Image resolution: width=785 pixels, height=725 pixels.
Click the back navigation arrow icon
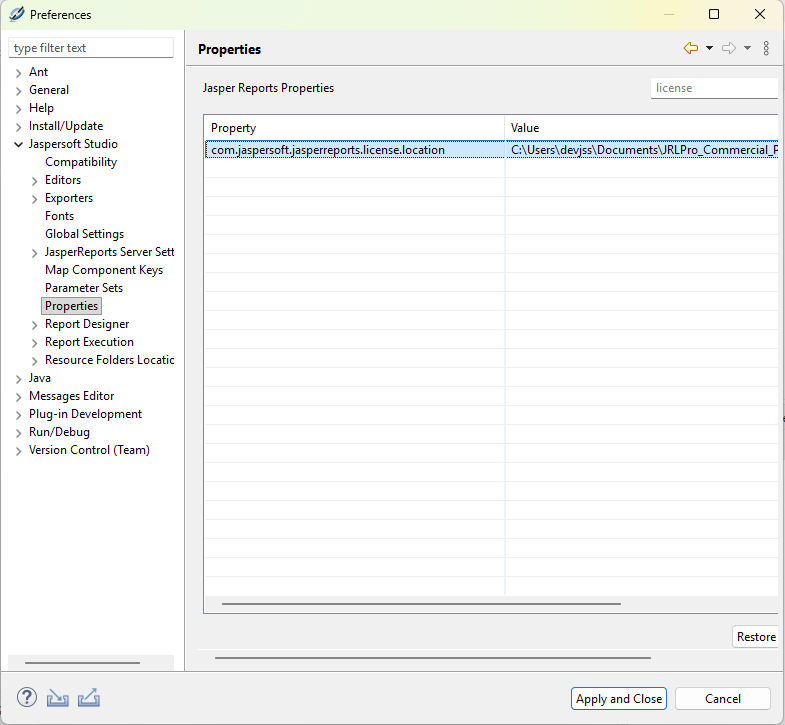click(x=691, y=48)
